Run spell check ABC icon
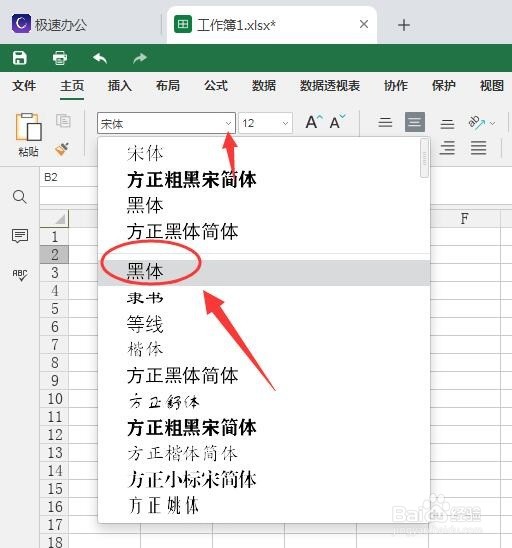512x548 pixels. click(20, 275)
